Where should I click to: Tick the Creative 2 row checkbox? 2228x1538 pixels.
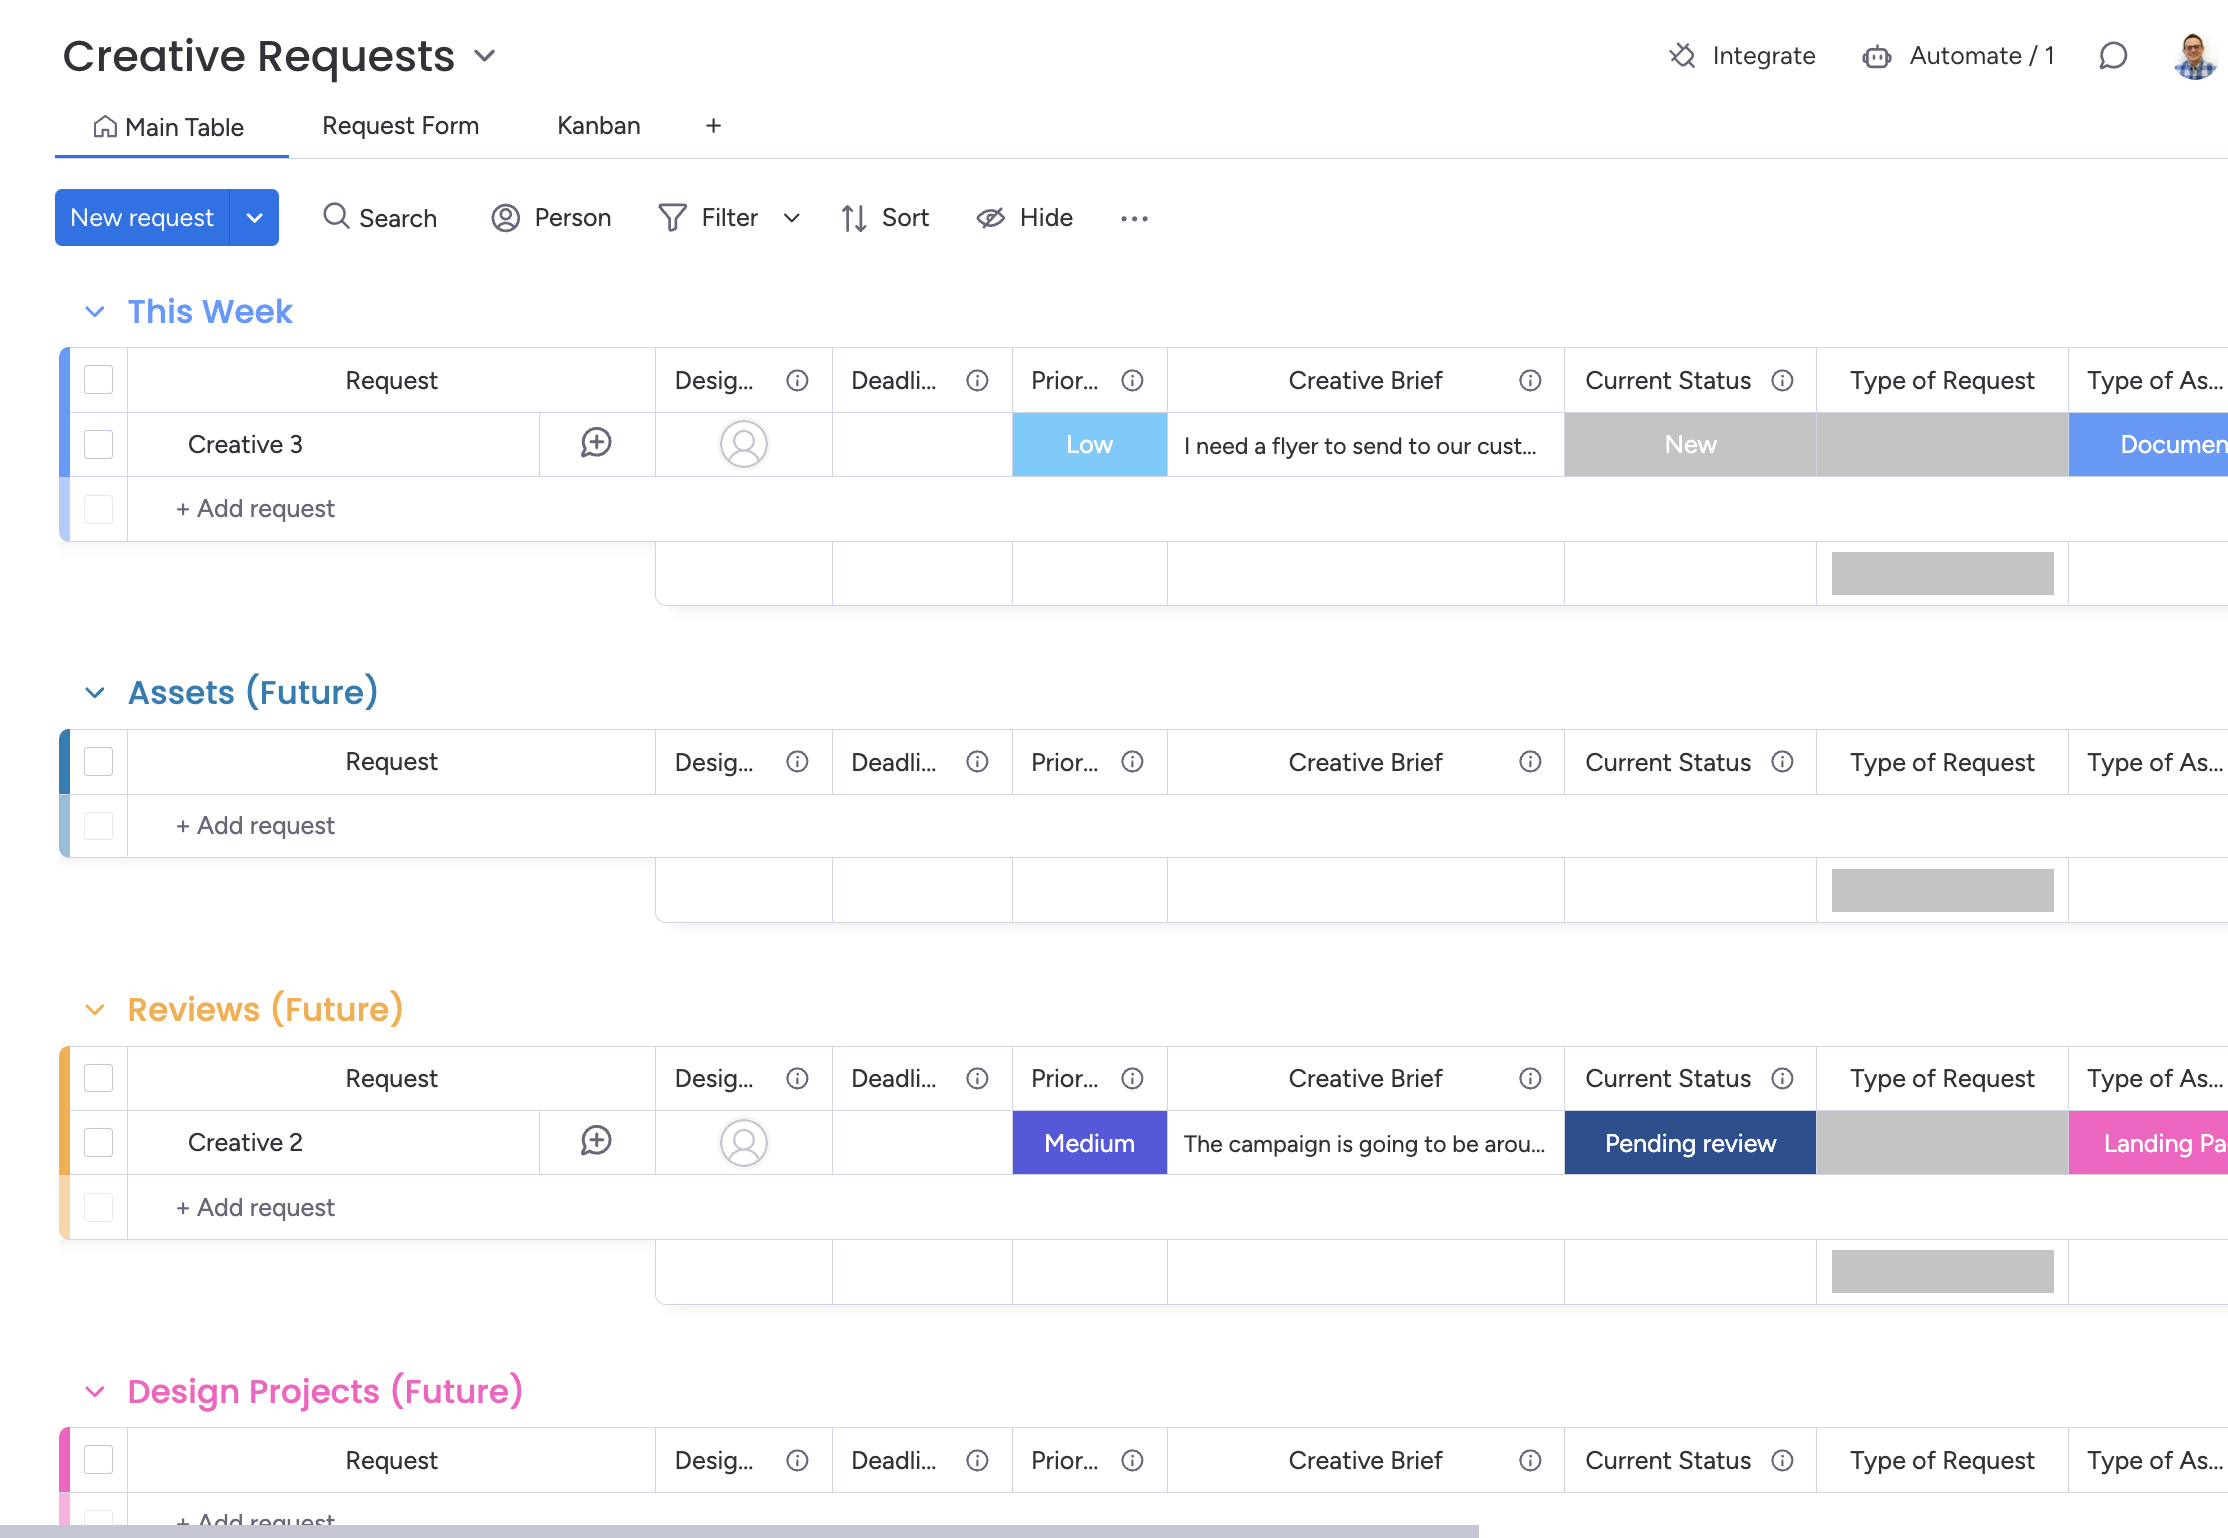pyautogui.click(x=99, y=1142)
